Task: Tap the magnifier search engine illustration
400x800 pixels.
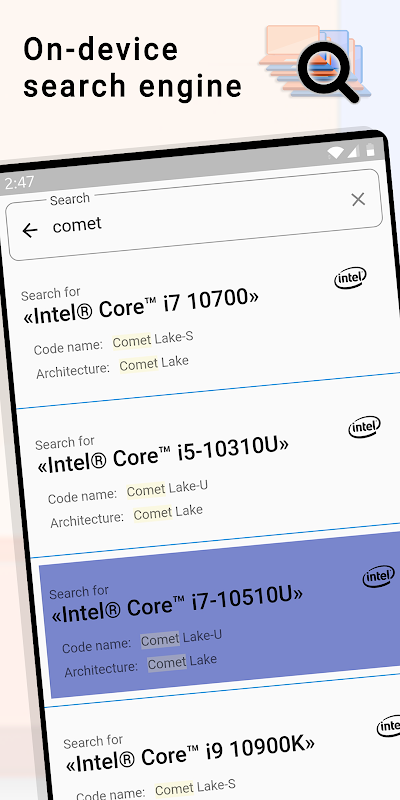Action: coord(315,64)
